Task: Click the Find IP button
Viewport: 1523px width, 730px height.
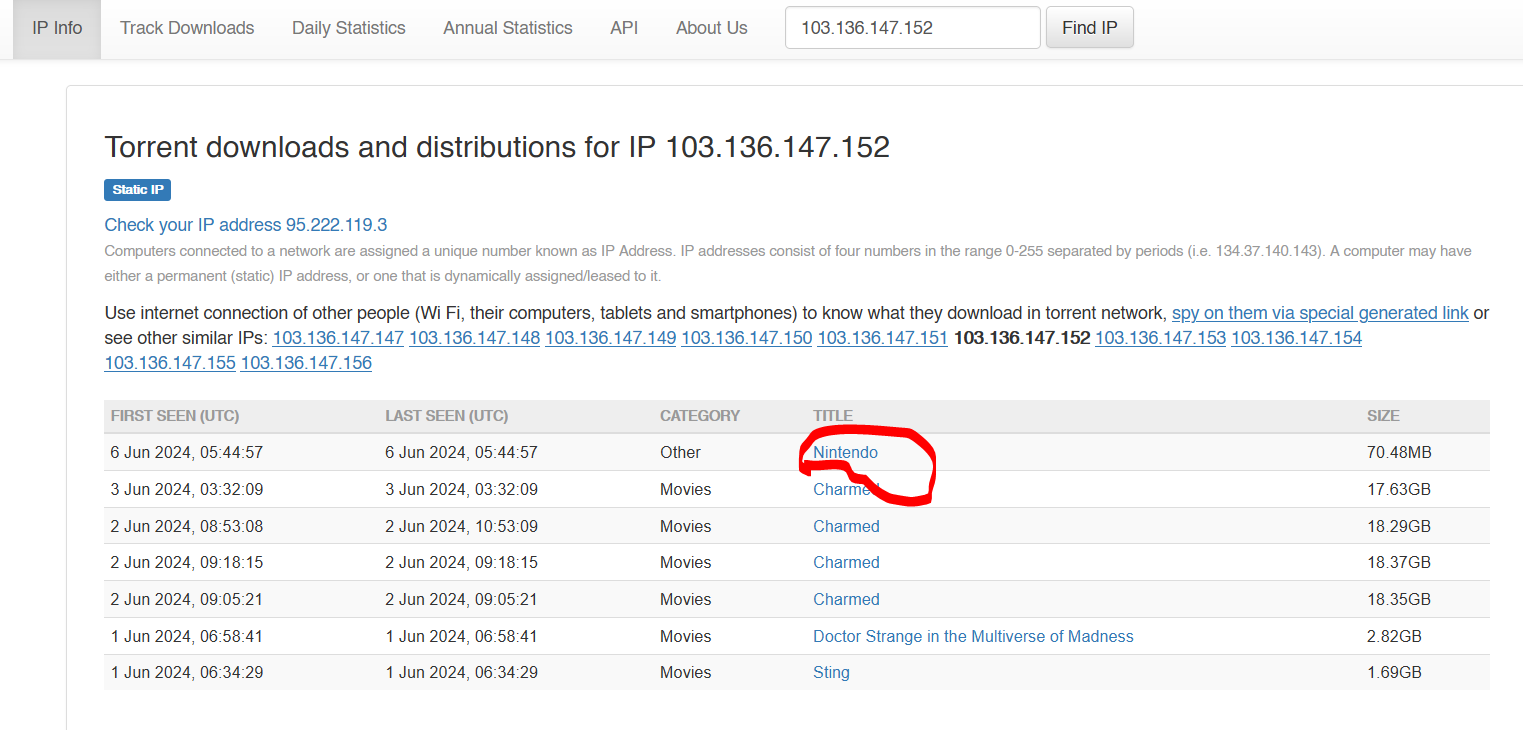Action: click(x=1090, y=28)
